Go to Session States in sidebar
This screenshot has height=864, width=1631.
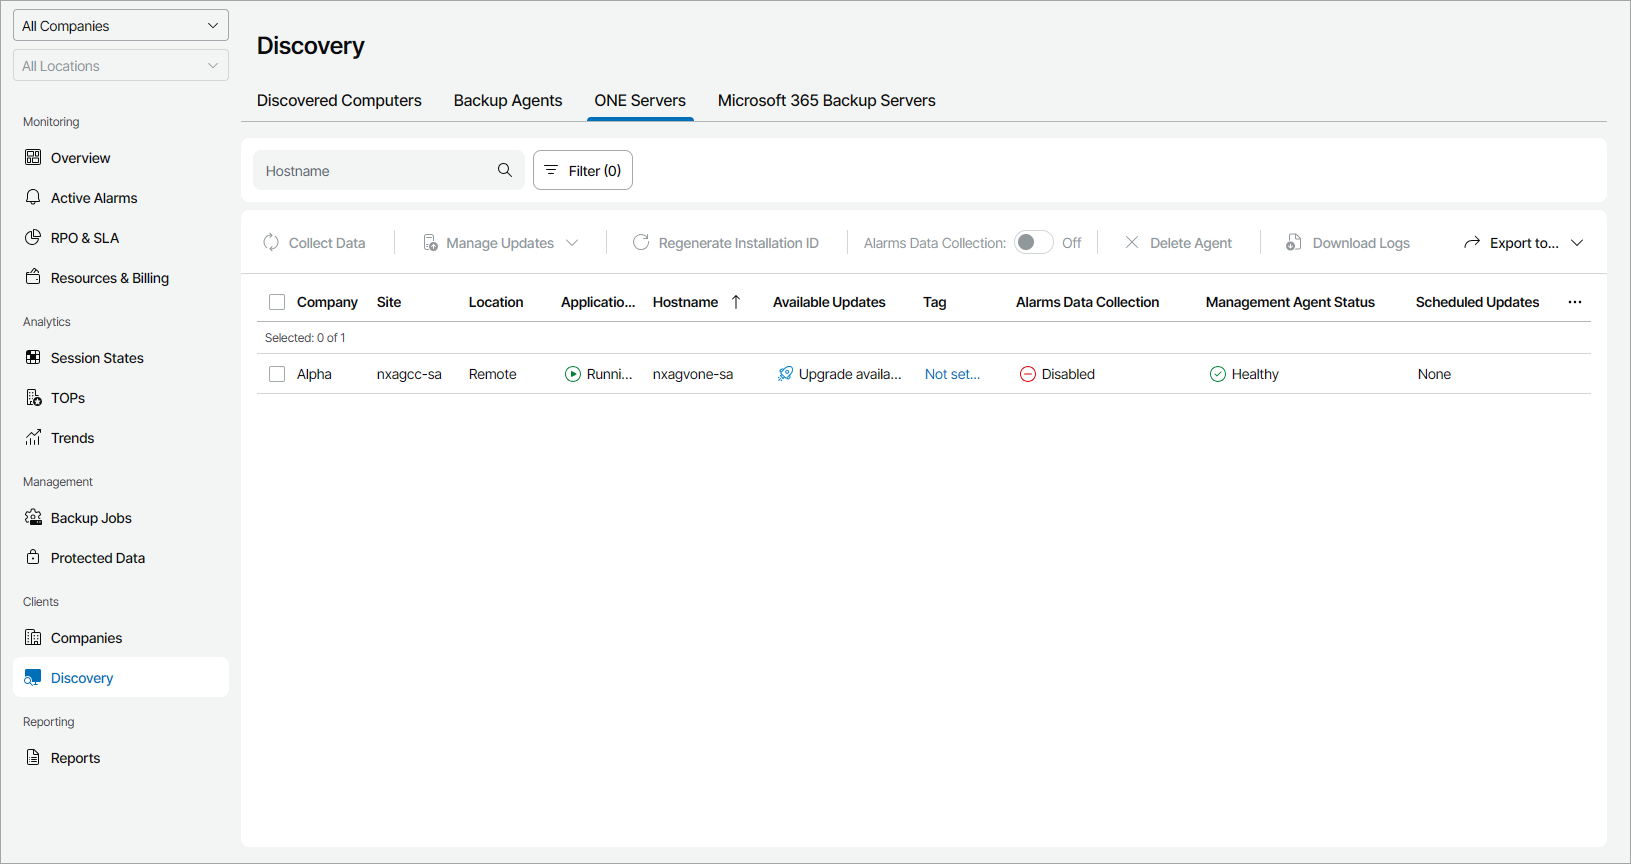click(x=97, y=358)
